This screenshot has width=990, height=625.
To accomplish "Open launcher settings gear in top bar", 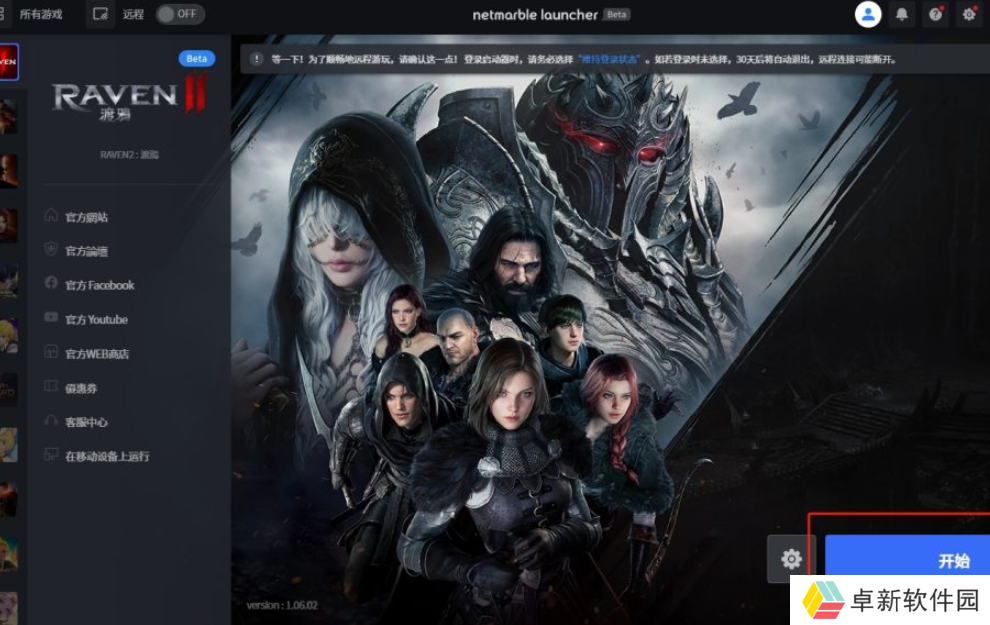I will [x=969, y=14].
